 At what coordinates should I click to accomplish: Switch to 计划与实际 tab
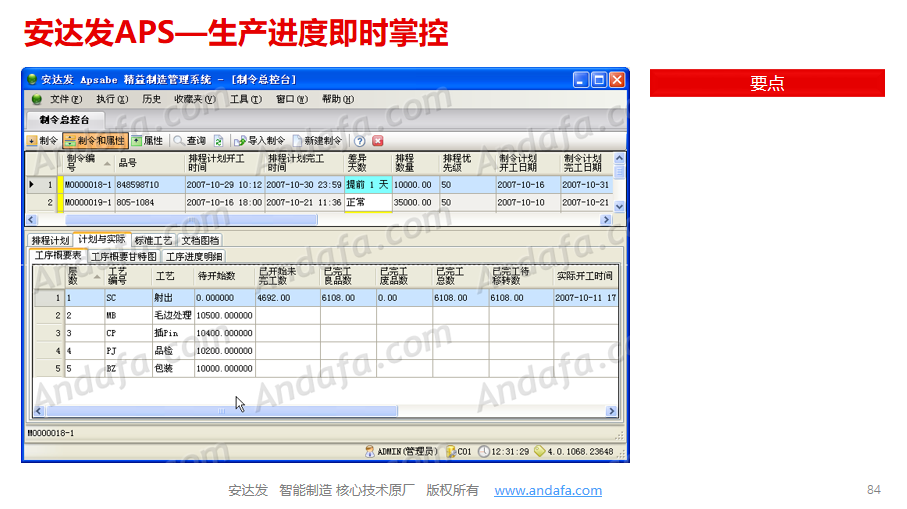(102, 239)
